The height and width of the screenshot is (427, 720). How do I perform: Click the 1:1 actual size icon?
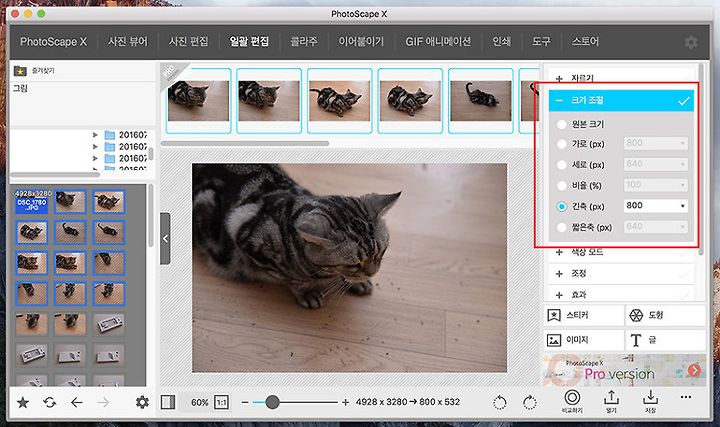[x=221, y=402]
